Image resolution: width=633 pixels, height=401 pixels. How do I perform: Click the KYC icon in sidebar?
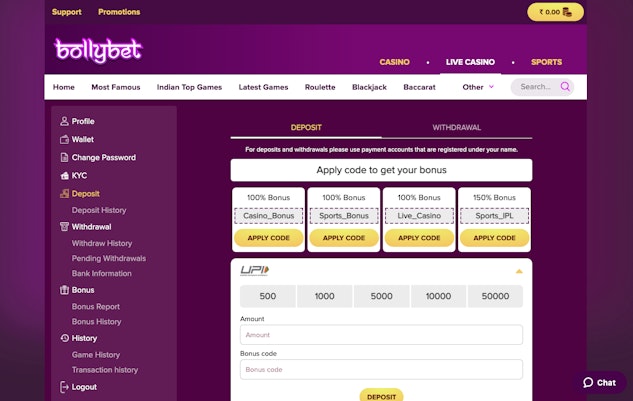(x=65, y=175)
